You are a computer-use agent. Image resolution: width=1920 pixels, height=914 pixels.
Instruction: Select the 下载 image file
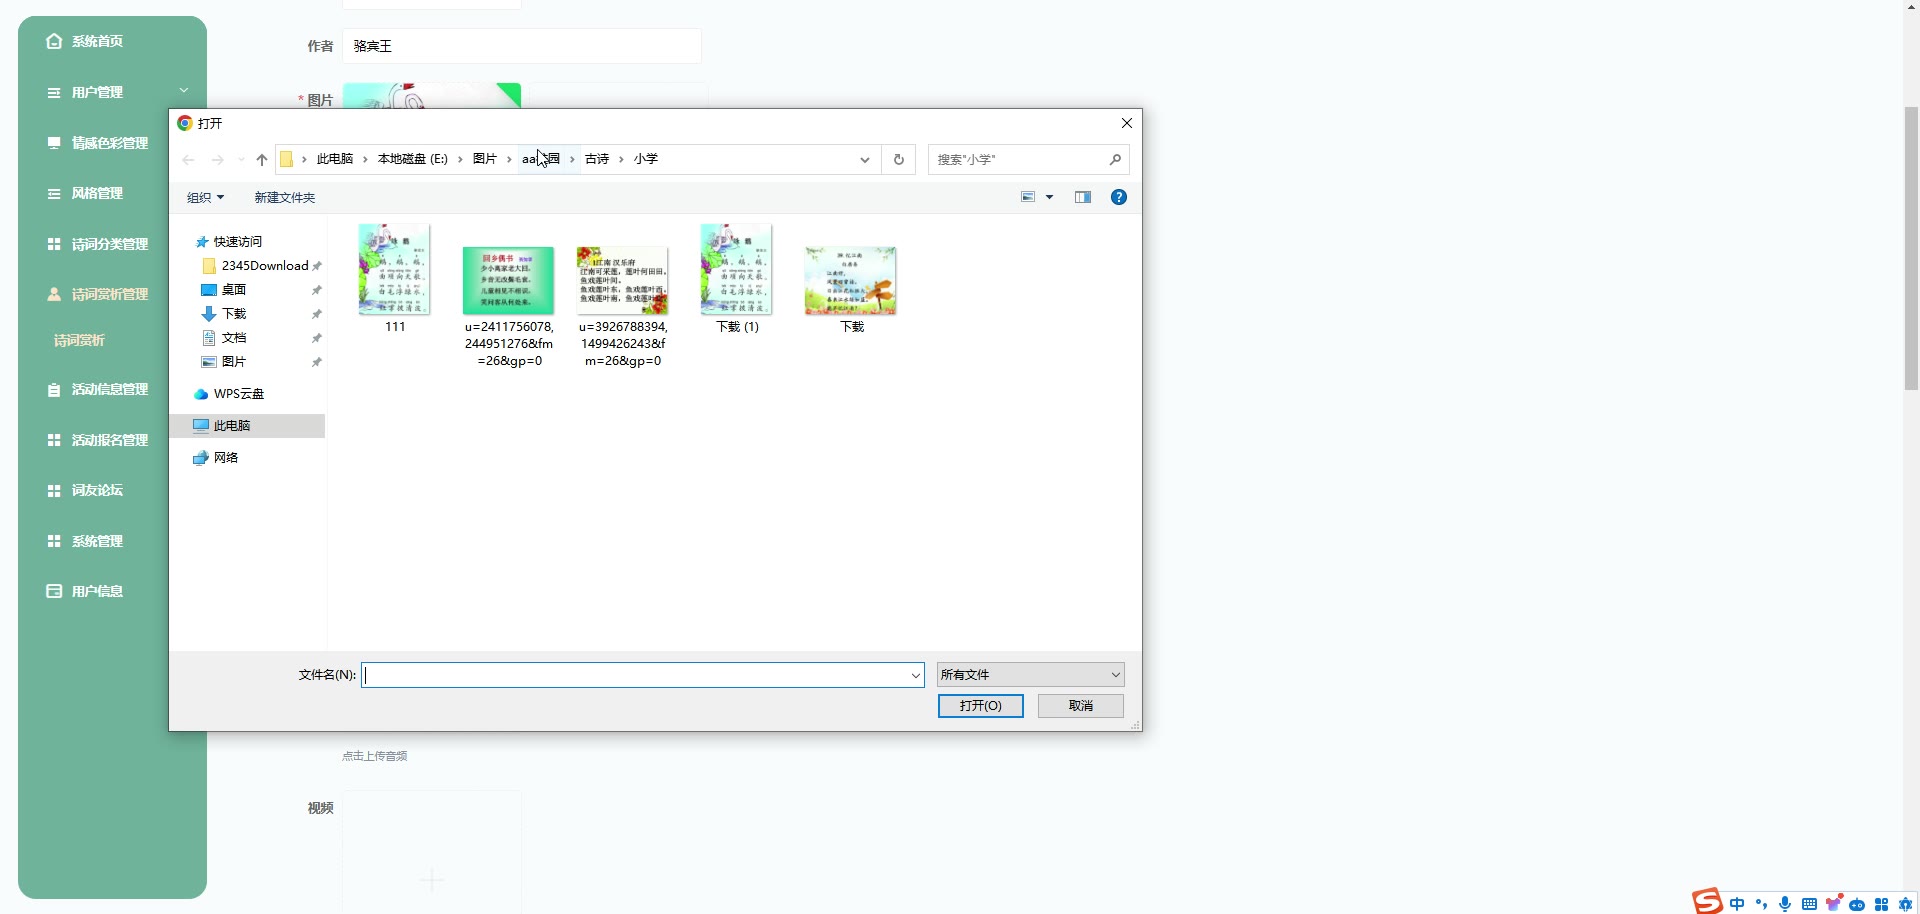(851, 290)
